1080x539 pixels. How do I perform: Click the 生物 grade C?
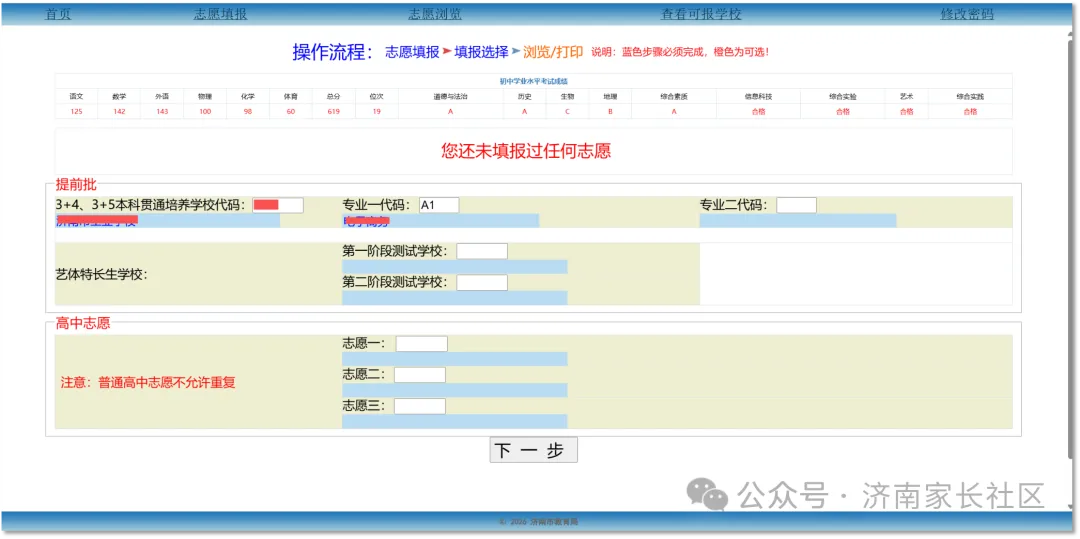pyautogui.click(x=568, y=112)
